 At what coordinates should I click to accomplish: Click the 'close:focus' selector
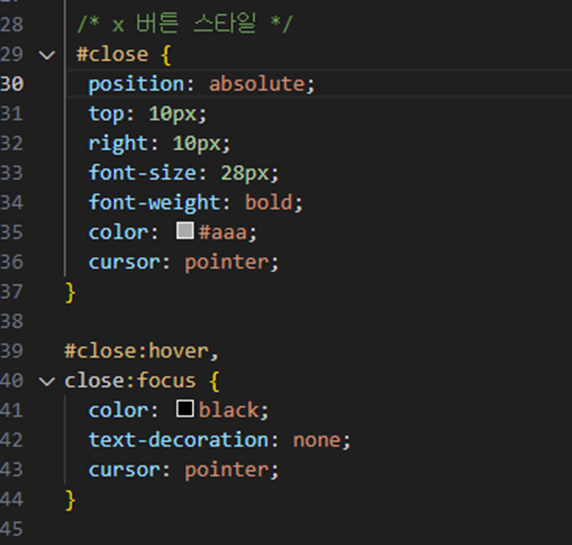[x=130, y=381]
